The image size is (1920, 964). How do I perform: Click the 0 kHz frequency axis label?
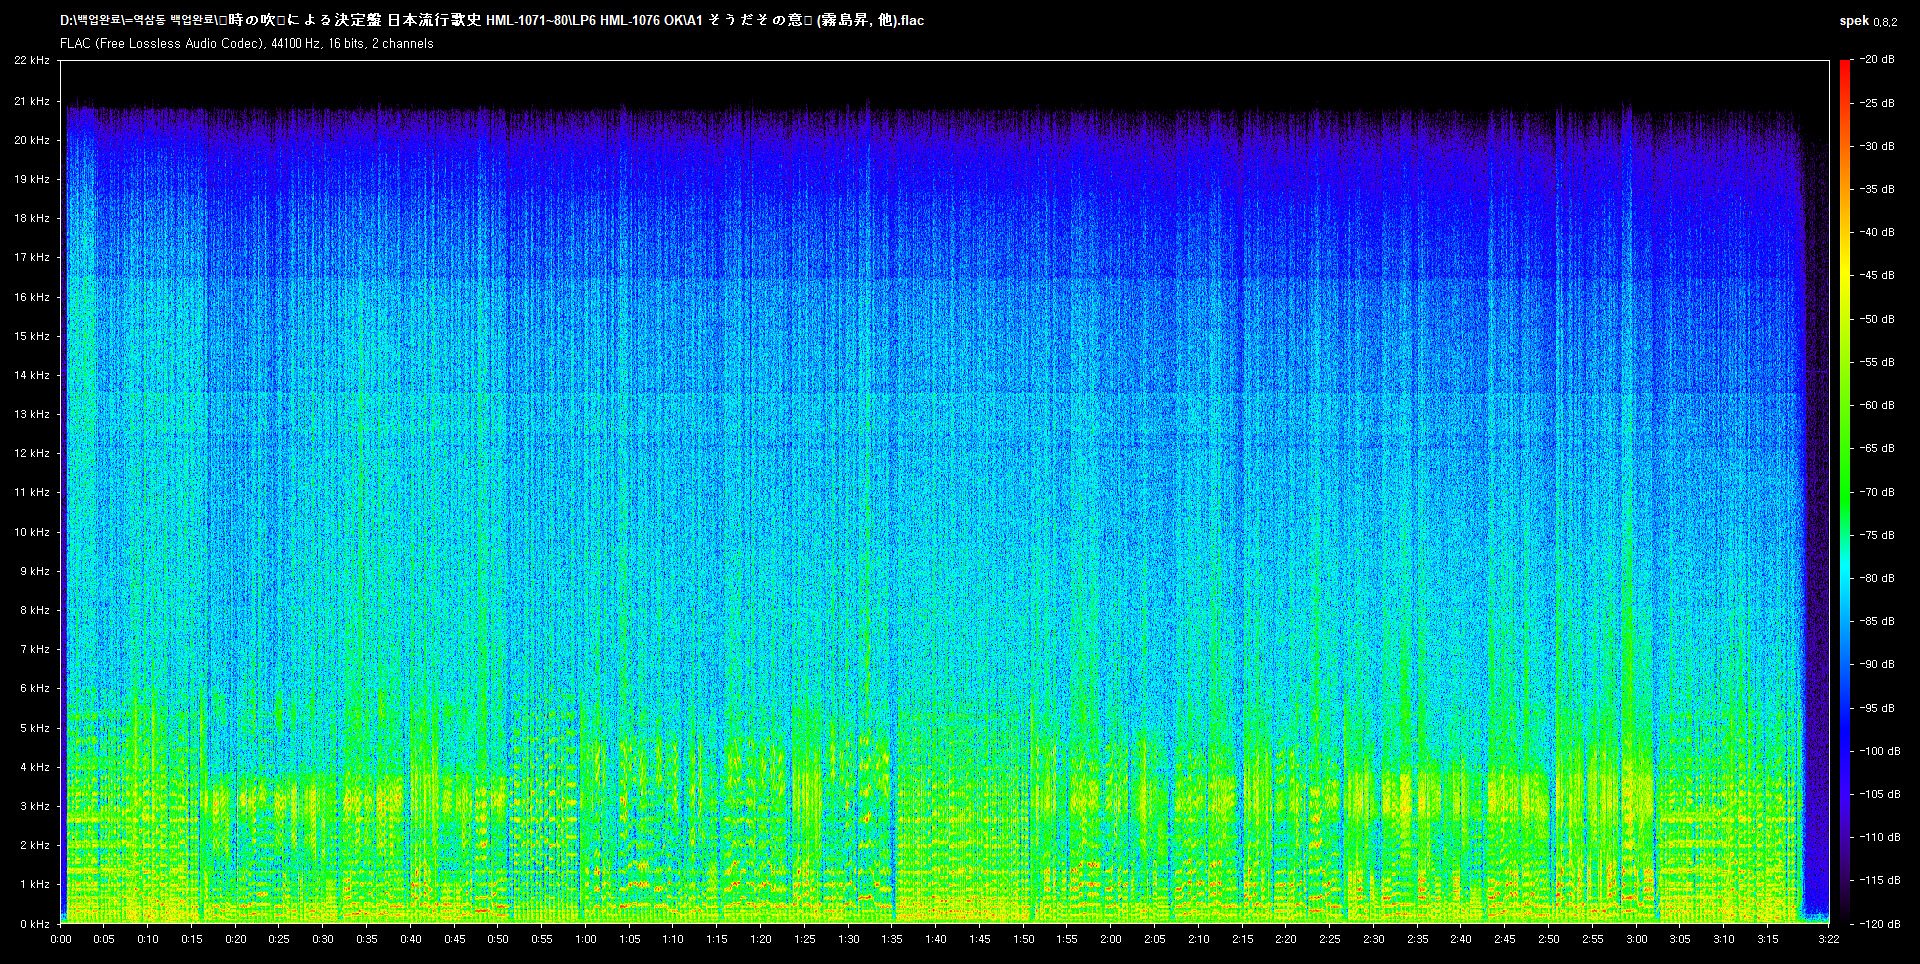[x=34, y=924]
